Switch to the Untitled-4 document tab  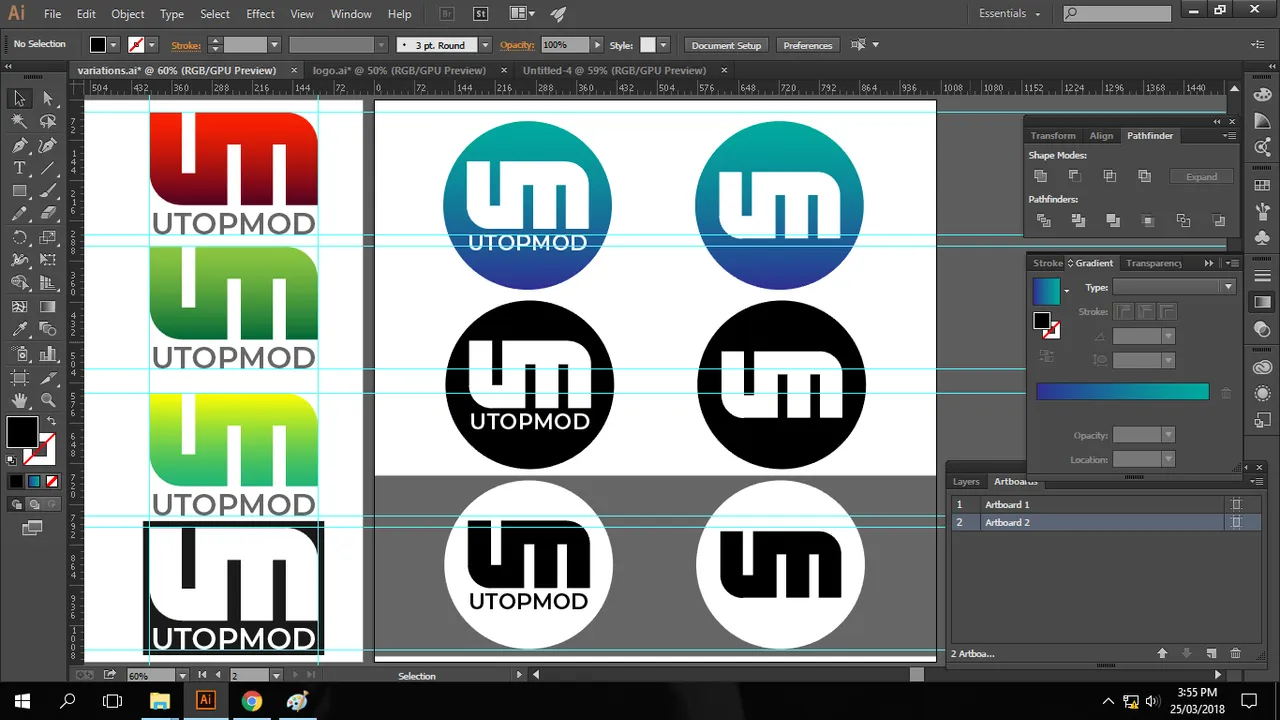614,70
